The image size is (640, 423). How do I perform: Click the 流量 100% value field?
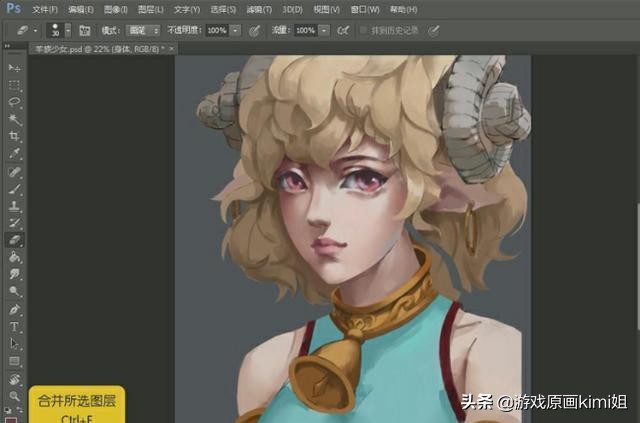pyautogui.click(x=306, y=30)
